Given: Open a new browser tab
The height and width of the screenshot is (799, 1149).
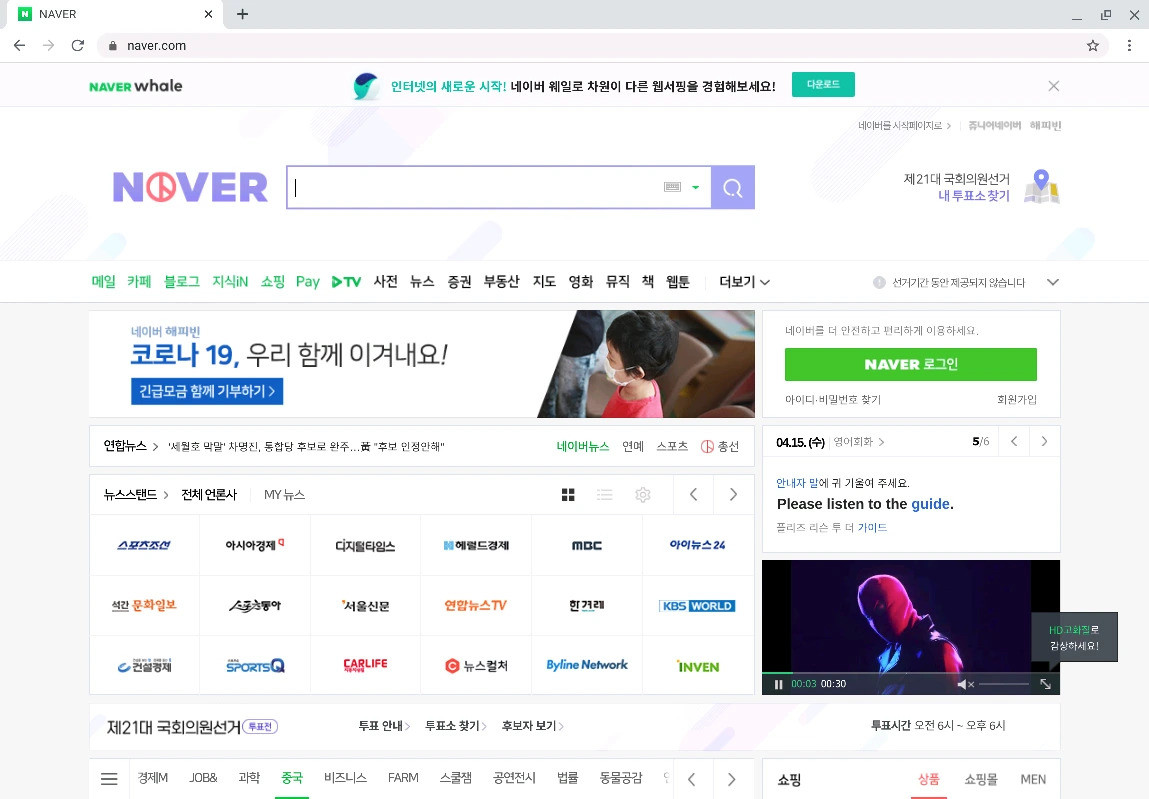Looking at the screenshot, I should 243,14.
